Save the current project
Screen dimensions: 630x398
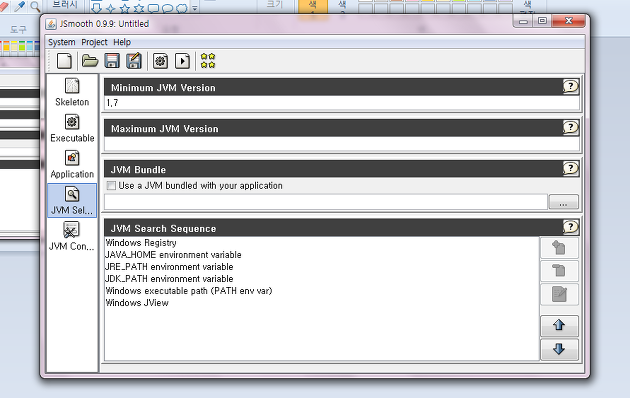click(x=112, y=61)
